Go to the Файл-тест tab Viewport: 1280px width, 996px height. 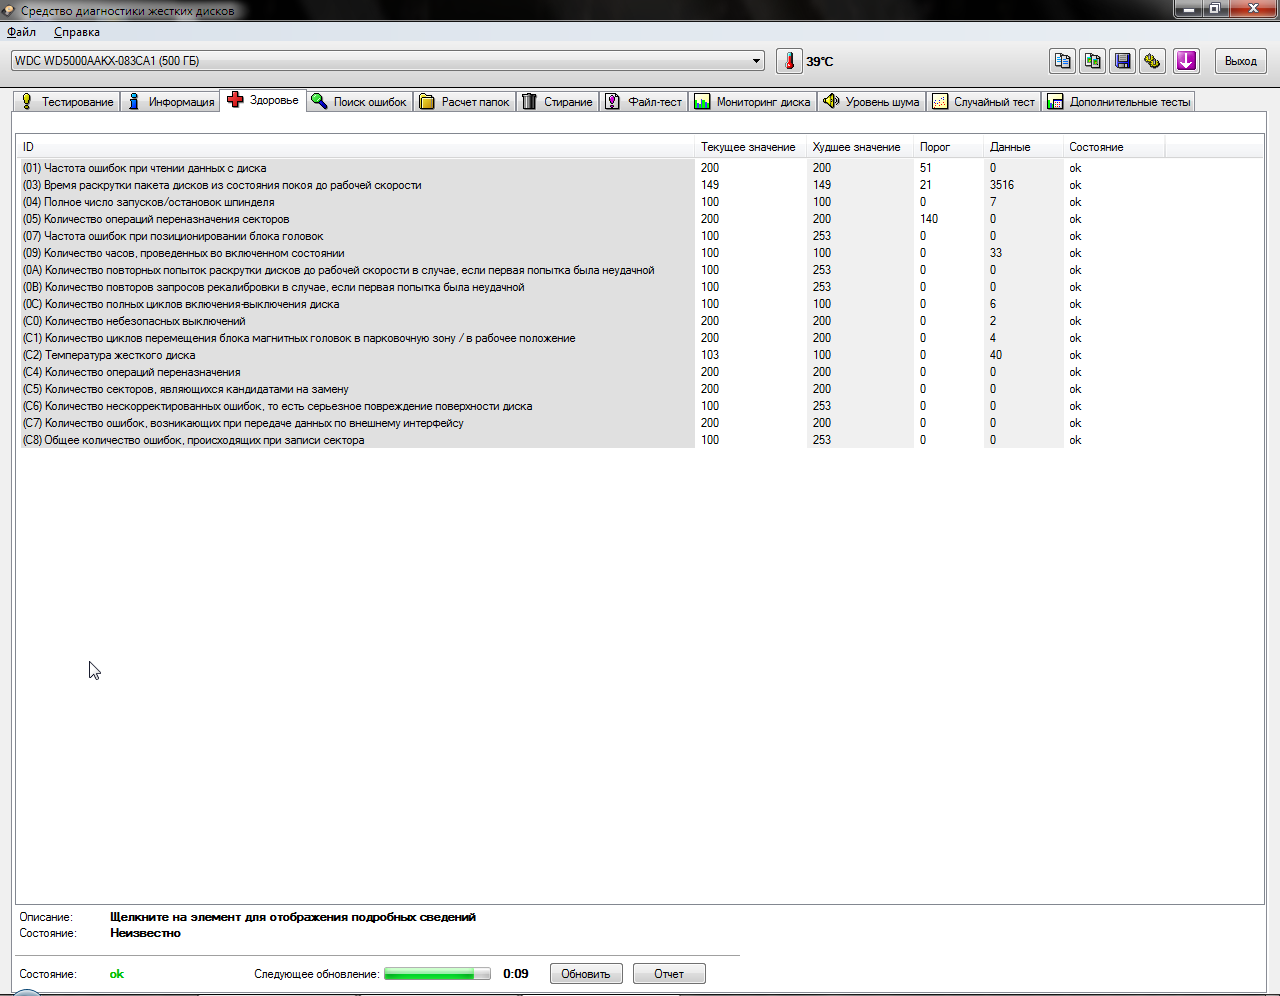[644, 102]
